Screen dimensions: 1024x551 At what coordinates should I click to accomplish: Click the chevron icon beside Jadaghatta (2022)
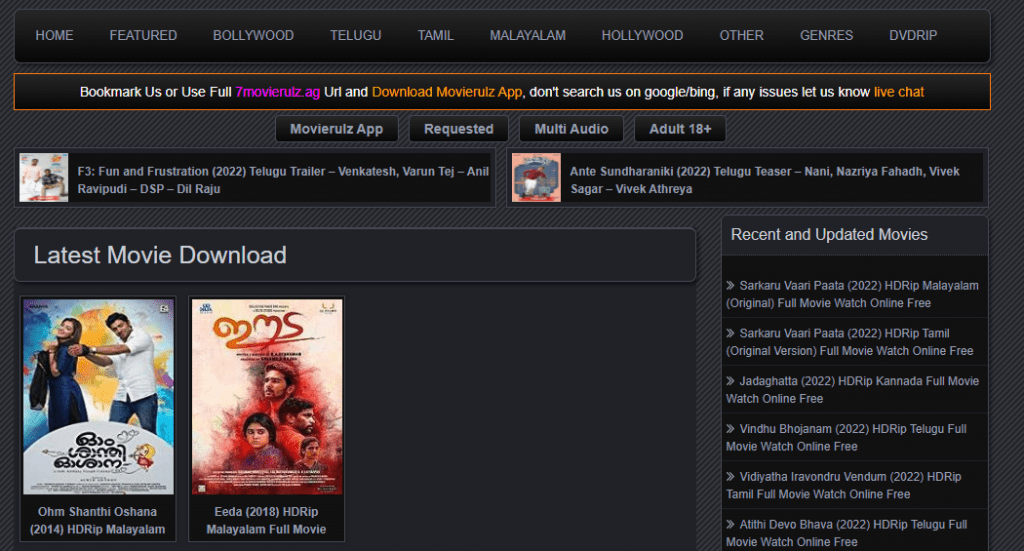click(x=731, y=381)
